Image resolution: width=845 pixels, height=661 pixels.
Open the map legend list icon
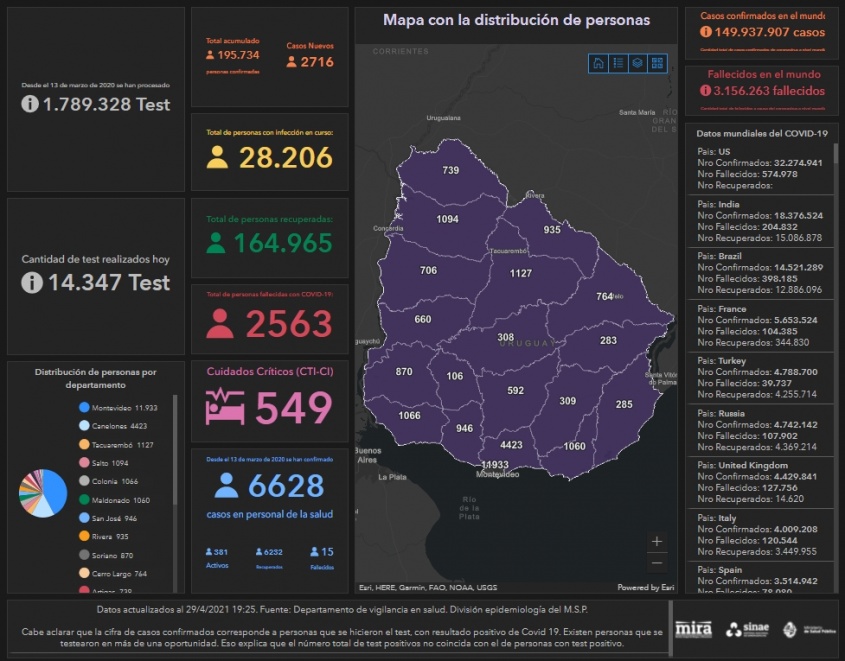coord(618,63)
